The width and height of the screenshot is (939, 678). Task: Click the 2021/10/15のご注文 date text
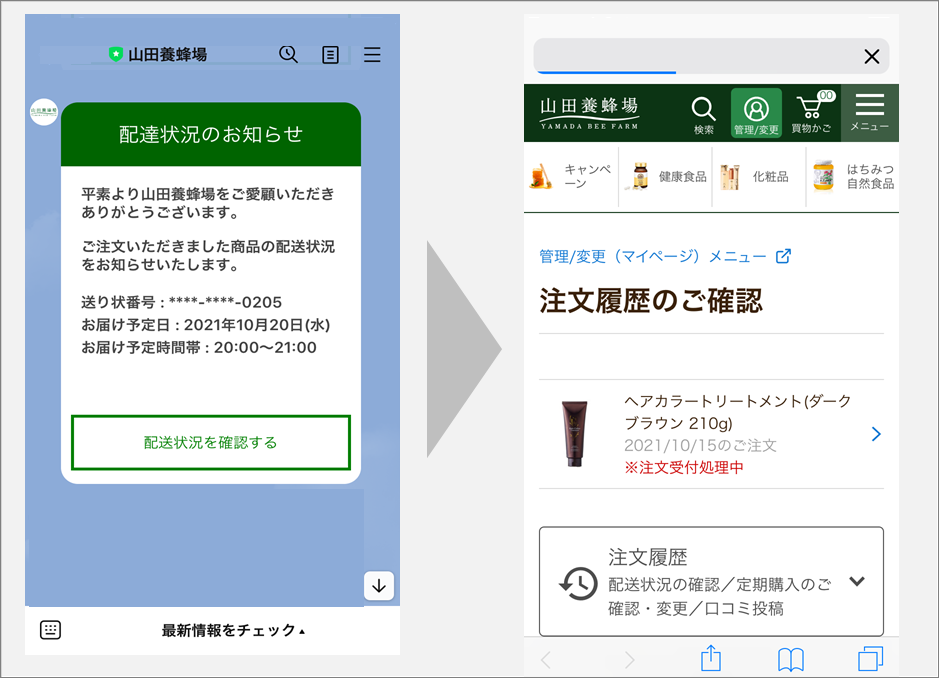[x=700, y=445]
